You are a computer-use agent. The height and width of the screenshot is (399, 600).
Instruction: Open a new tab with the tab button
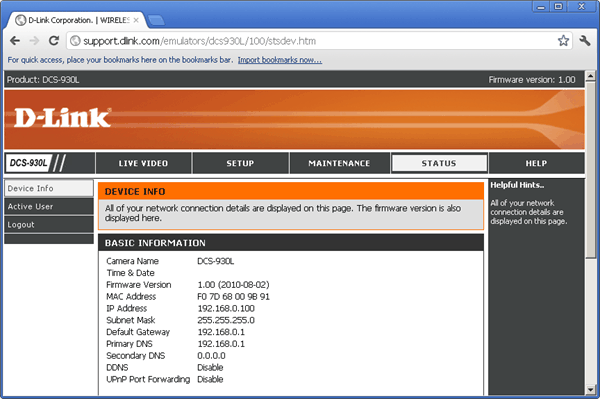[156, 20]
